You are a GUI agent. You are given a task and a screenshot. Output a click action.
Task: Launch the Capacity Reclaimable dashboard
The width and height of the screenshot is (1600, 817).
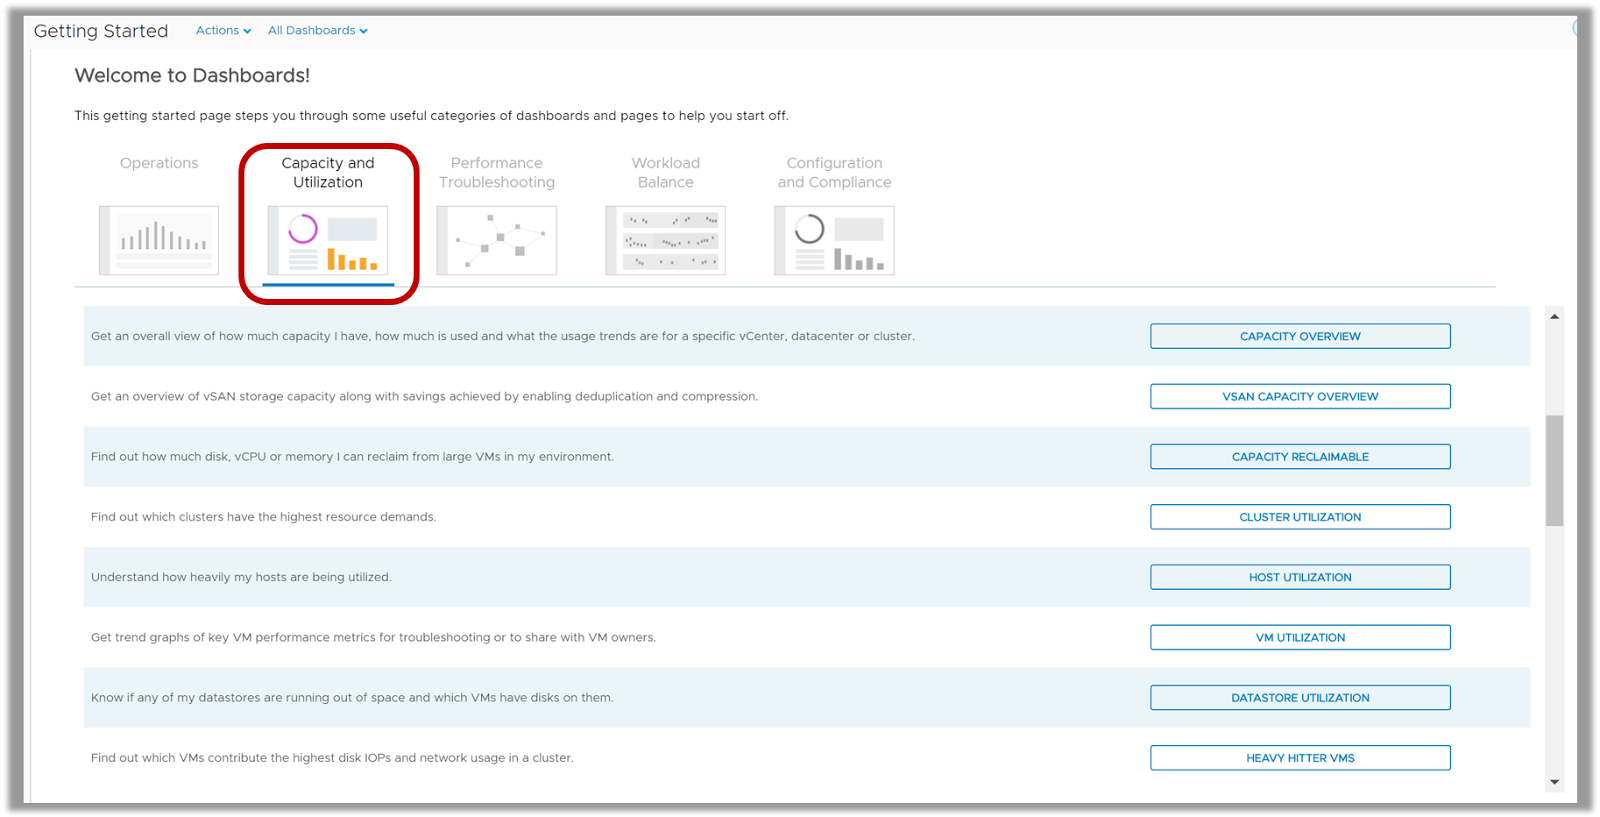point(1300,456)
